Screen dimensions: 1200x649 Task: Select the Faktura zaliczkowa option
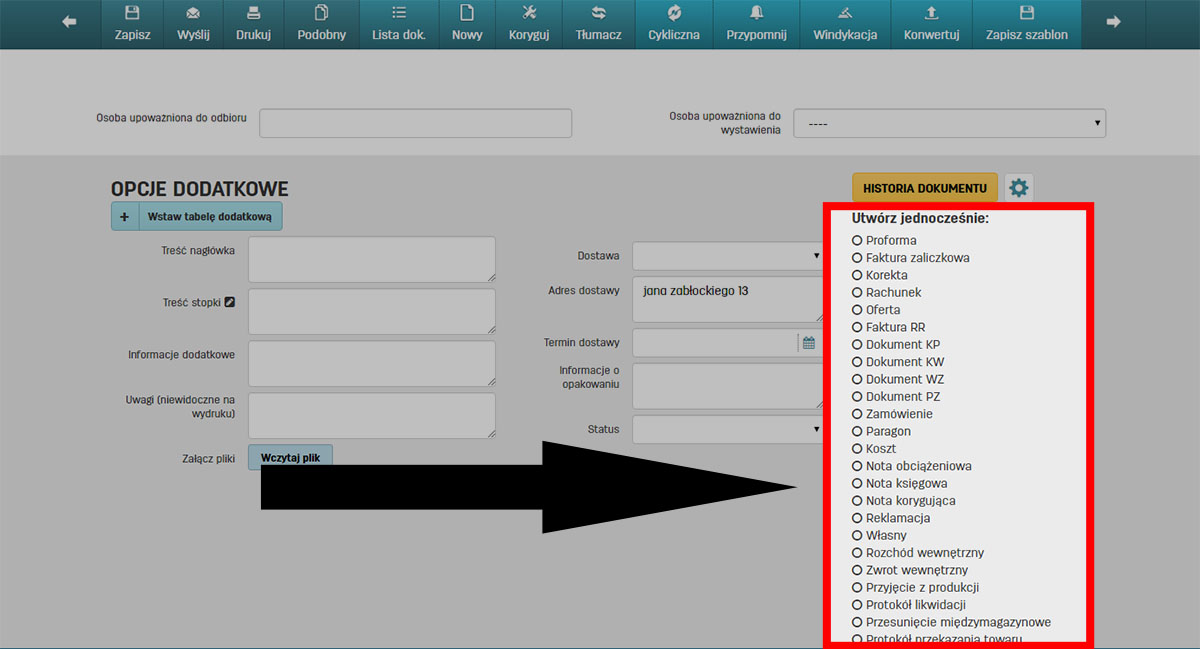[x=857, y=258]
